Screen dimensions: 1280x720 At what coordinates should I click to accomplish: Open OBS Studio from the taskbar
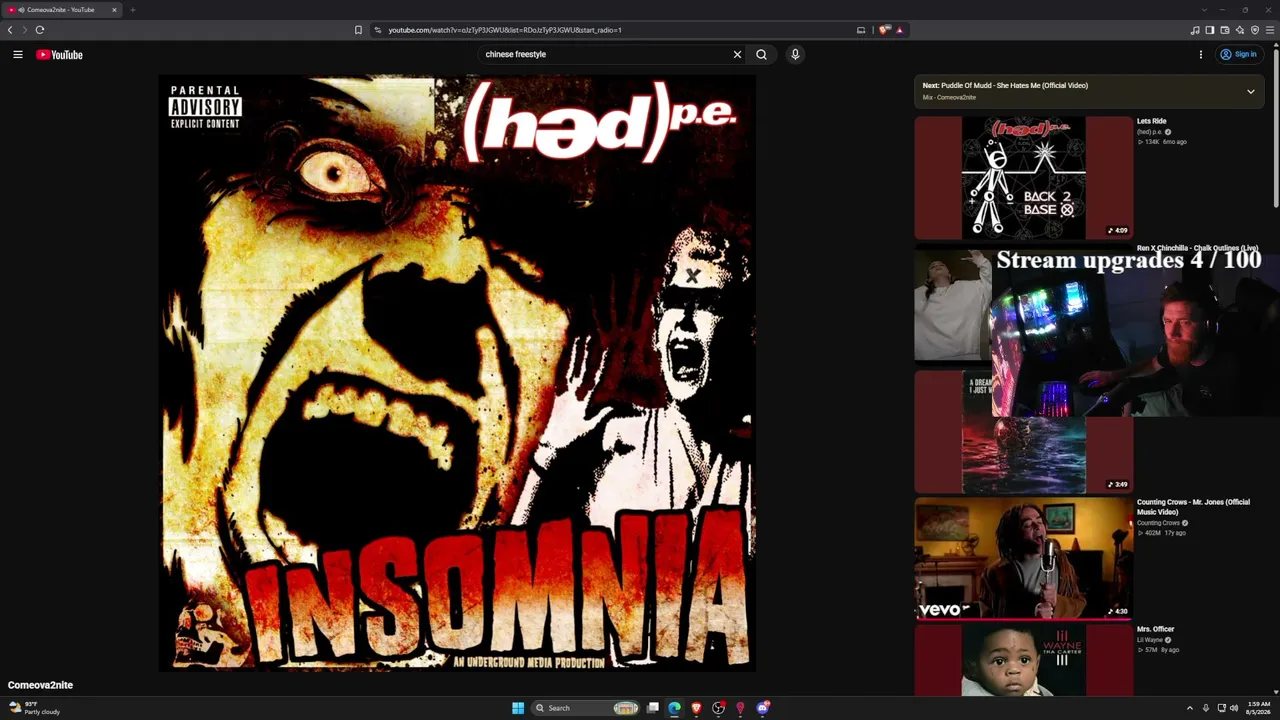718,708
